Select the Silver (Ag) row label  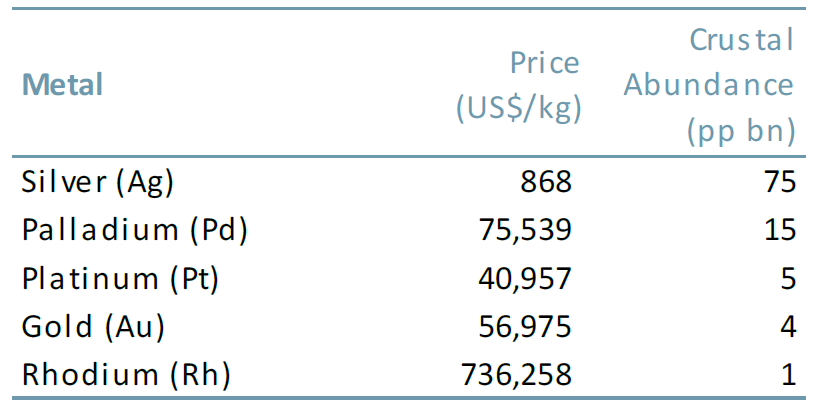pyautogui.click(x=97, y=182)
